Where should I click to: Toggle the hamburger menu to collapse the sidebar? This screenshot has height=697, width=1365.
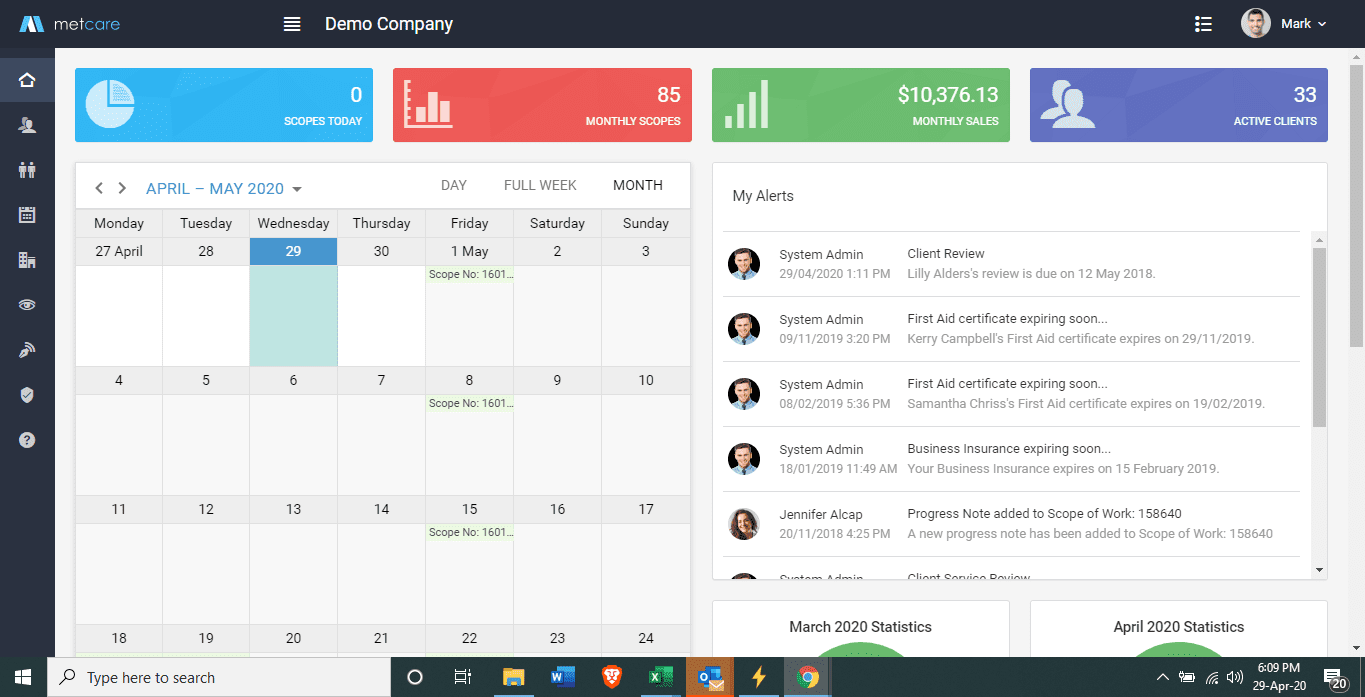292,24
